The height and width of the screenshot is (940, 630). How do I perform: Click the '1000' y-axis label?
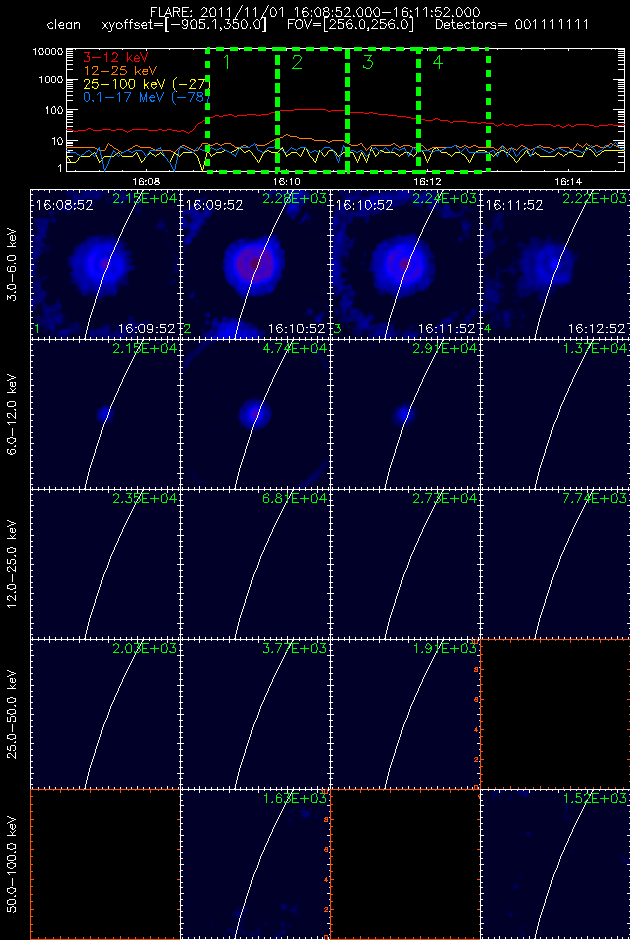tap(51, 80)
